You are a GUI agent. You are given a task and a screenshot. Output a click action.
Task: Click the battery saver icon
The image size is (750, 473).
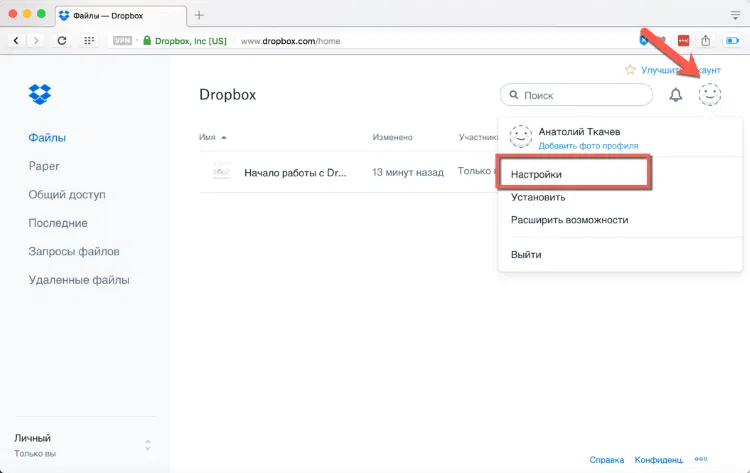click(732, 41)
